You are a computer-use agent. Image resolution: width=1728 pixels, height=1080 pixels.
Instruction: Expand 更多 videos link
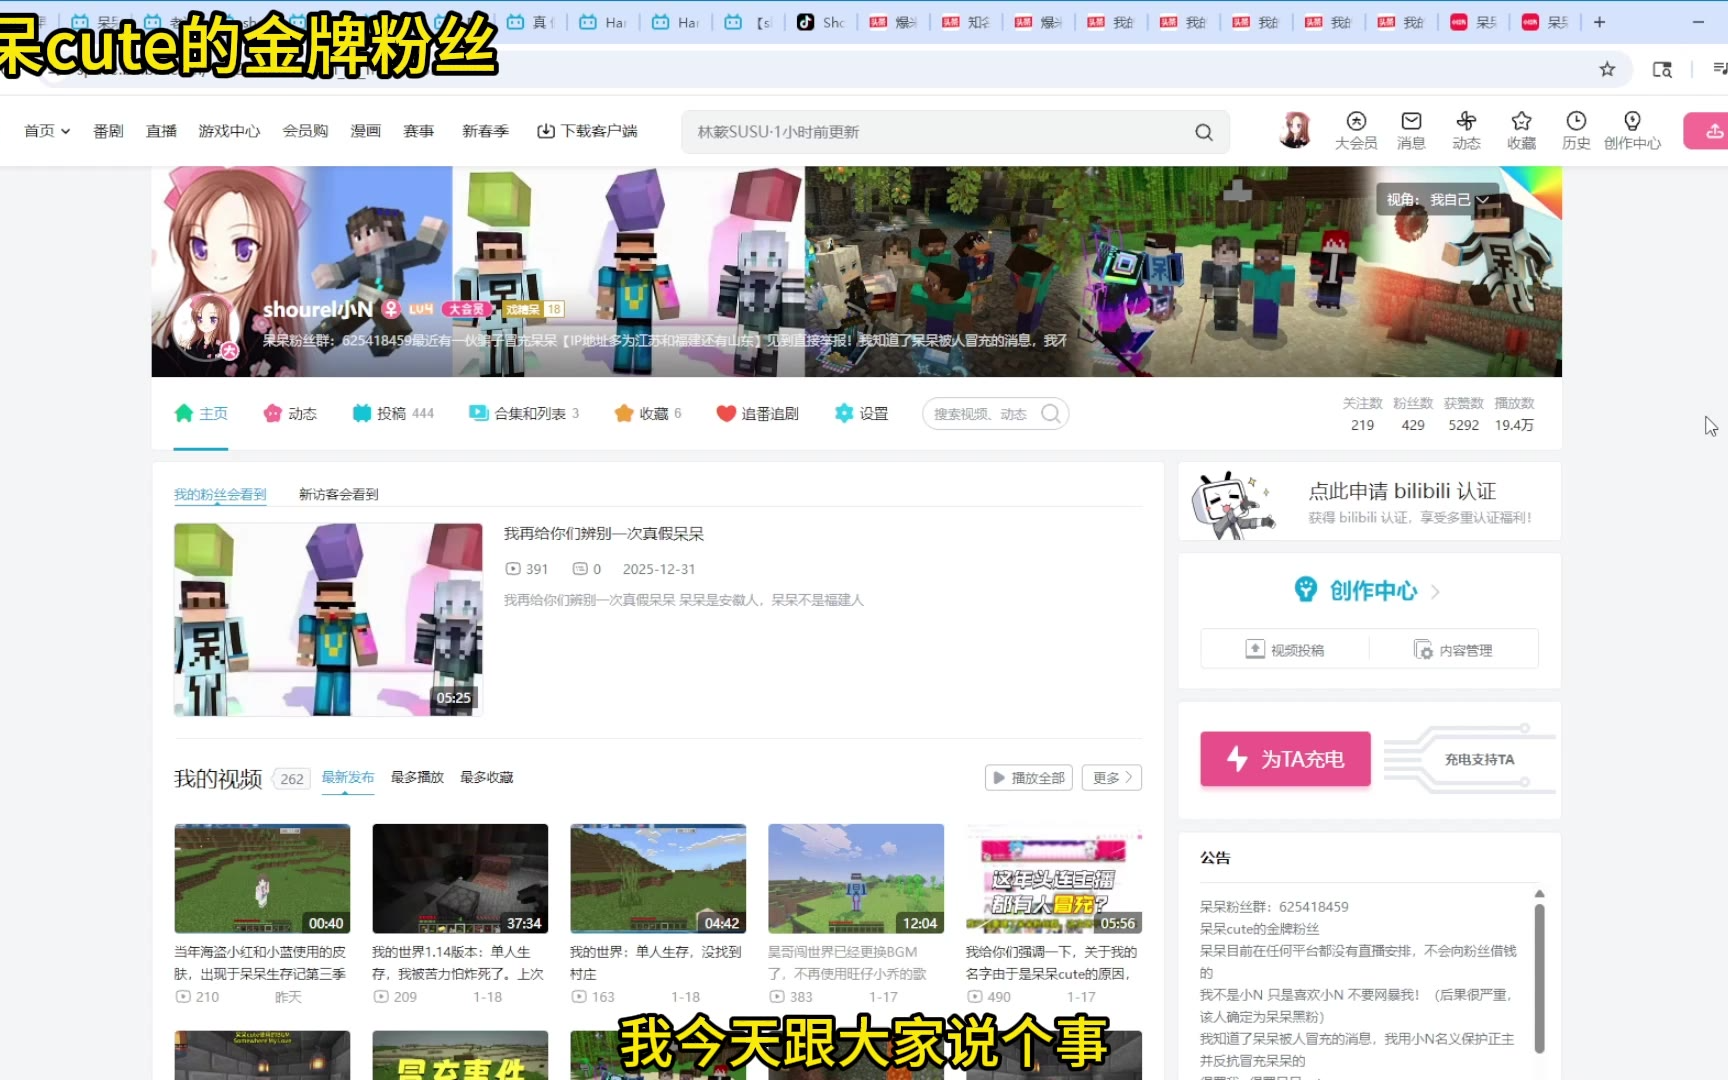click(x=1112, y=778)
